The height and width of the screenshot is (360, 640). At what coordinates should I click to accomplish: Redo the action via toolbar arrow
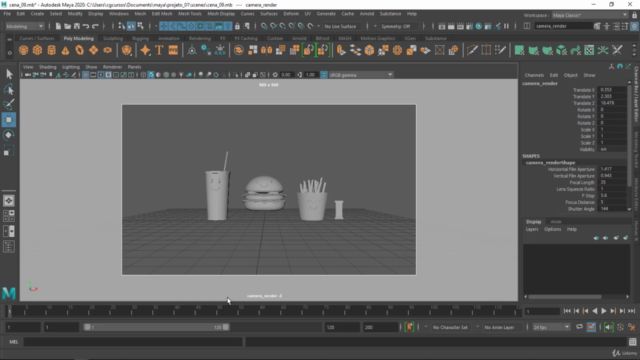(x=96, y=26)
